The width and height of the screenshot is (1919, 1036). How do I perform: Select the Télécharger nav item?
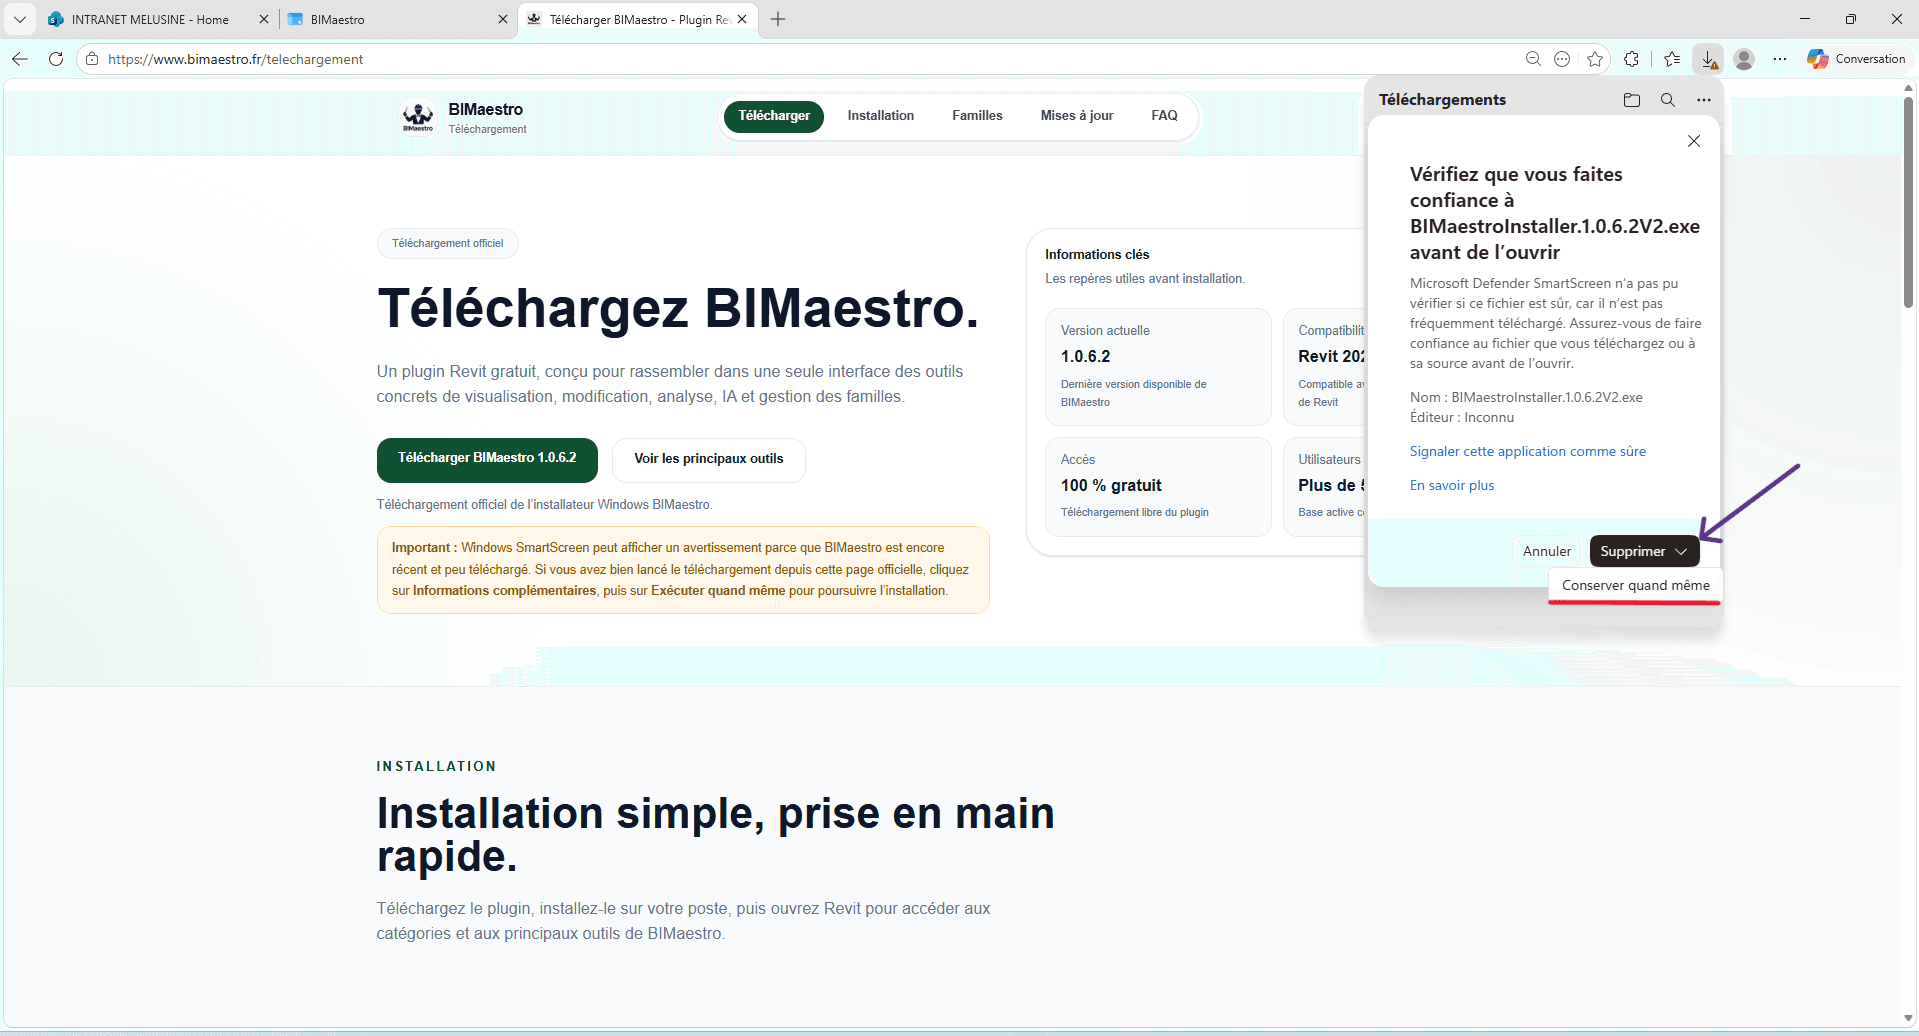774,116
